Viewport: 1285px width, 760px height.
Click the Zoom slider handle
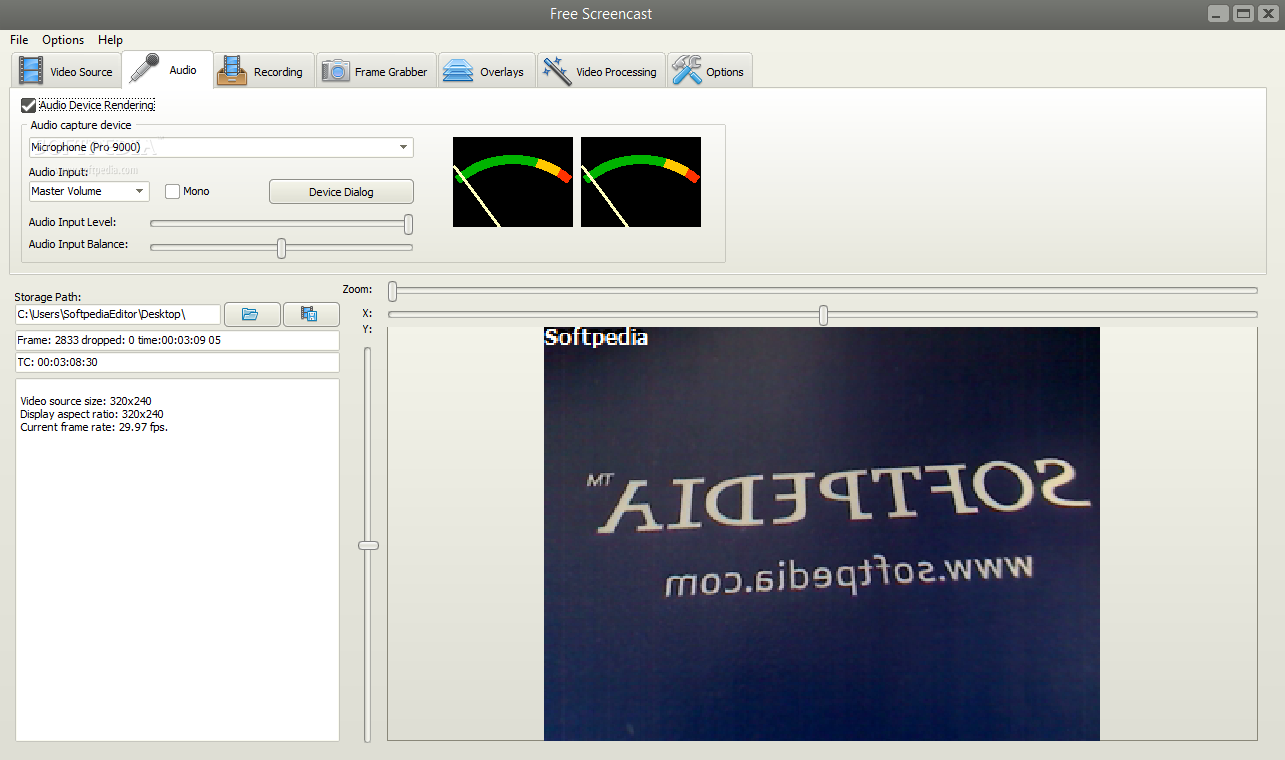[393, 291]
